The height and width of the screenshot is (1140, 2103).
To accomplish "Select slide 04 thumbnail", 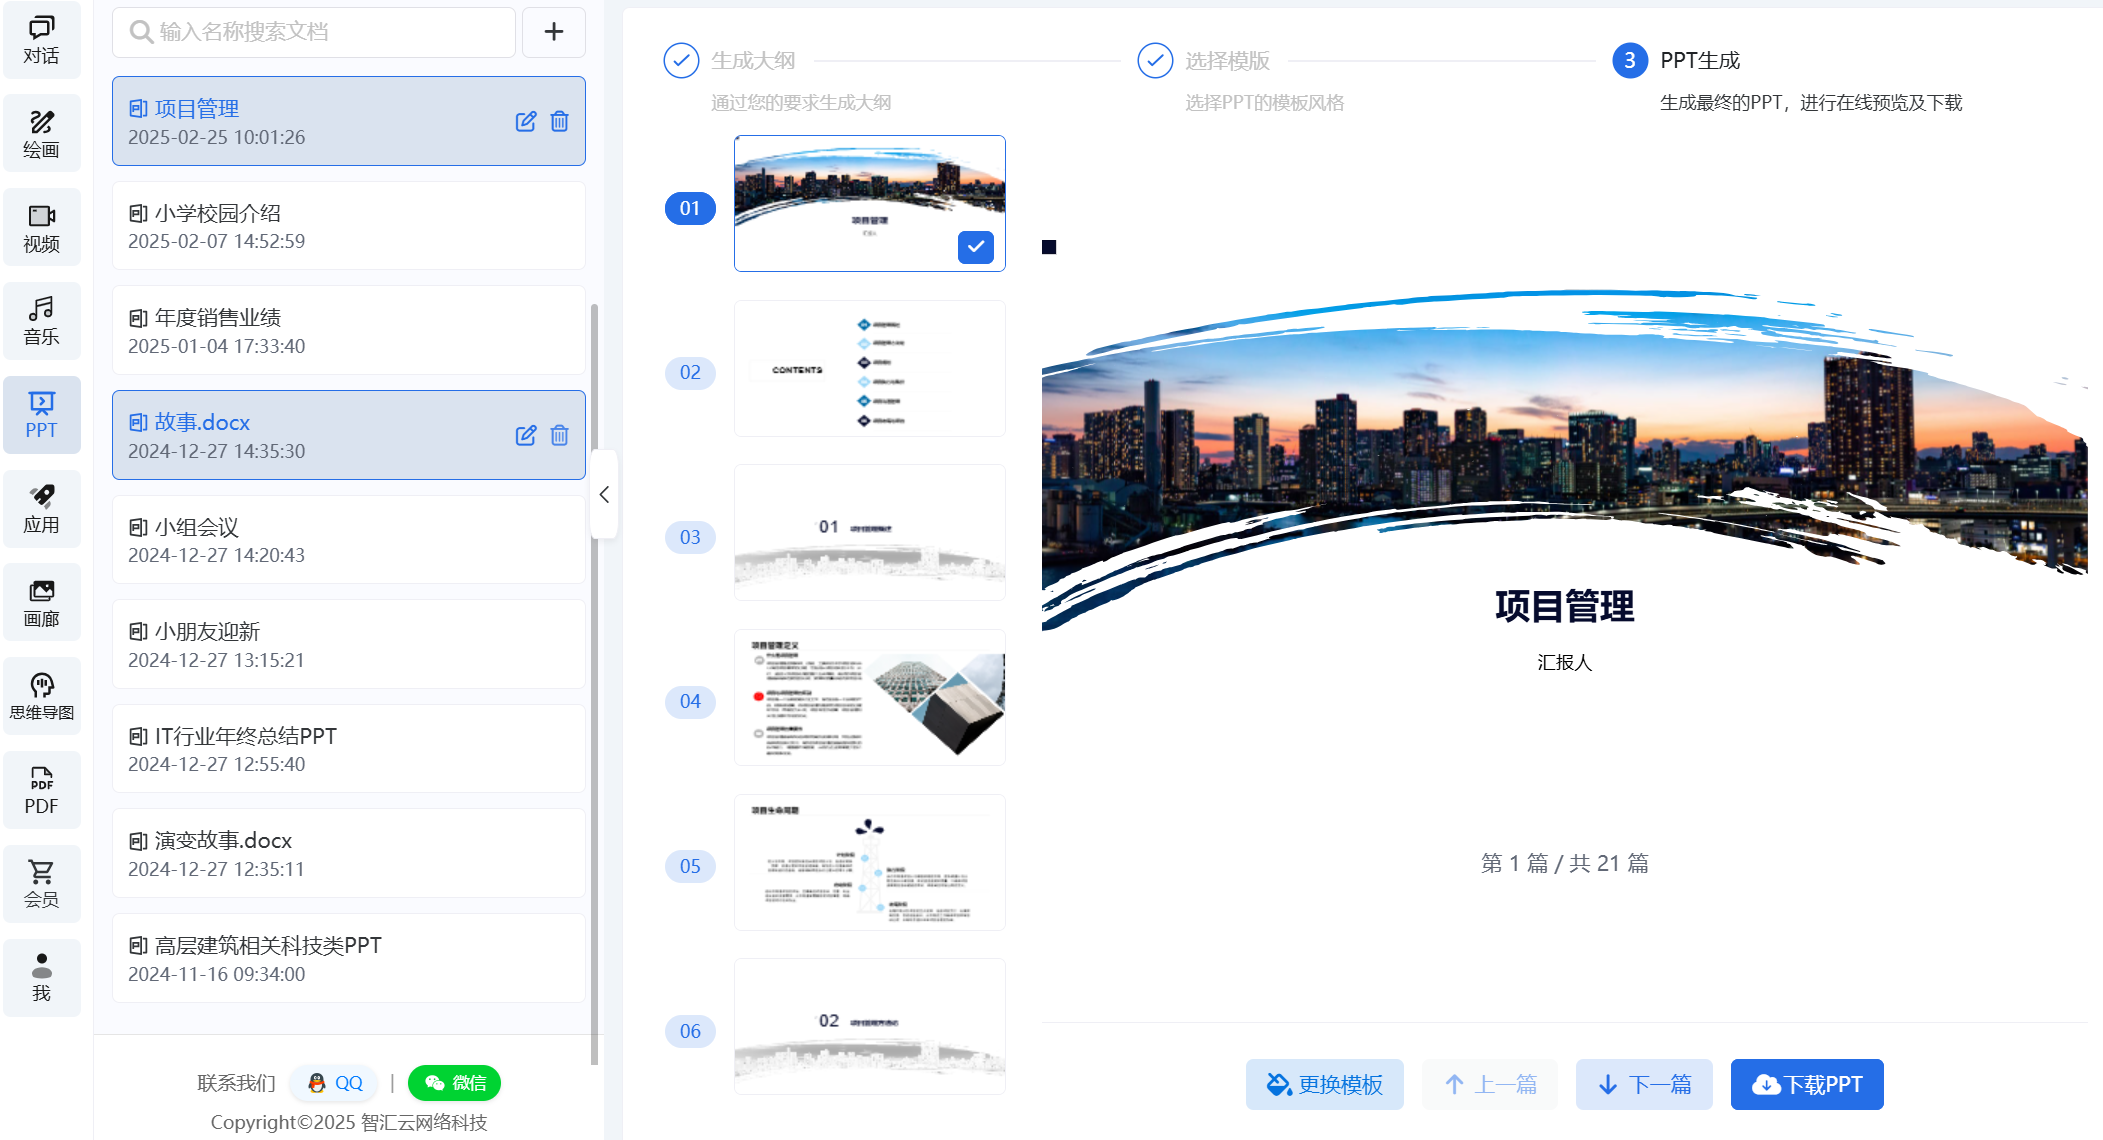I will click(x=869, y=698).
